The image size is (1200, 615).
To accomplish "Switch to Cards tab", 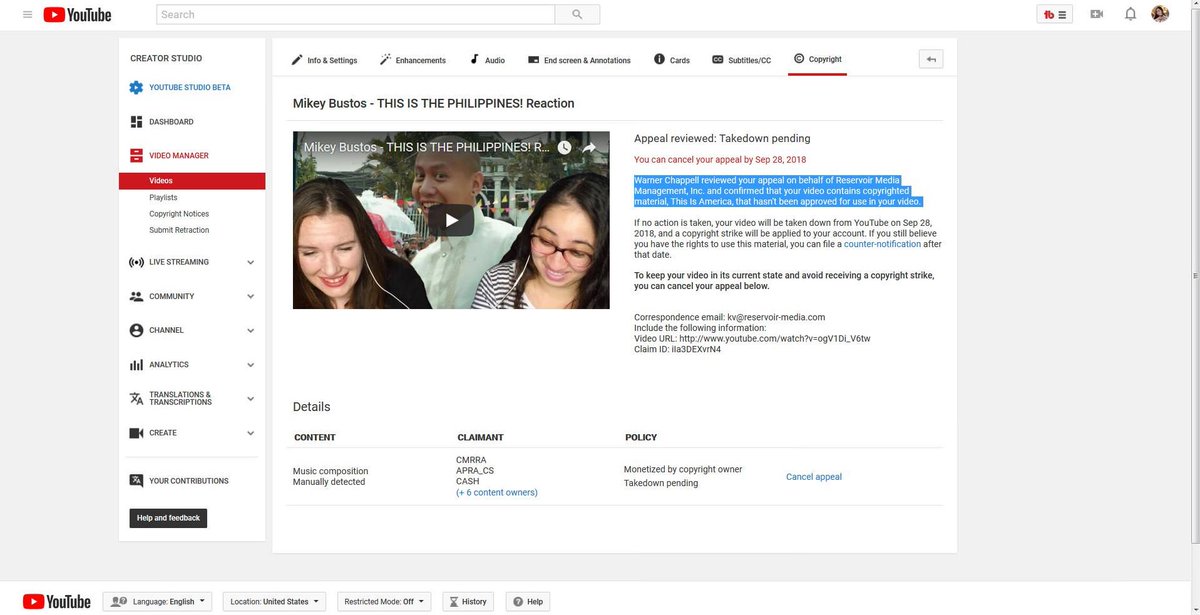I will [x=672, y=60].
